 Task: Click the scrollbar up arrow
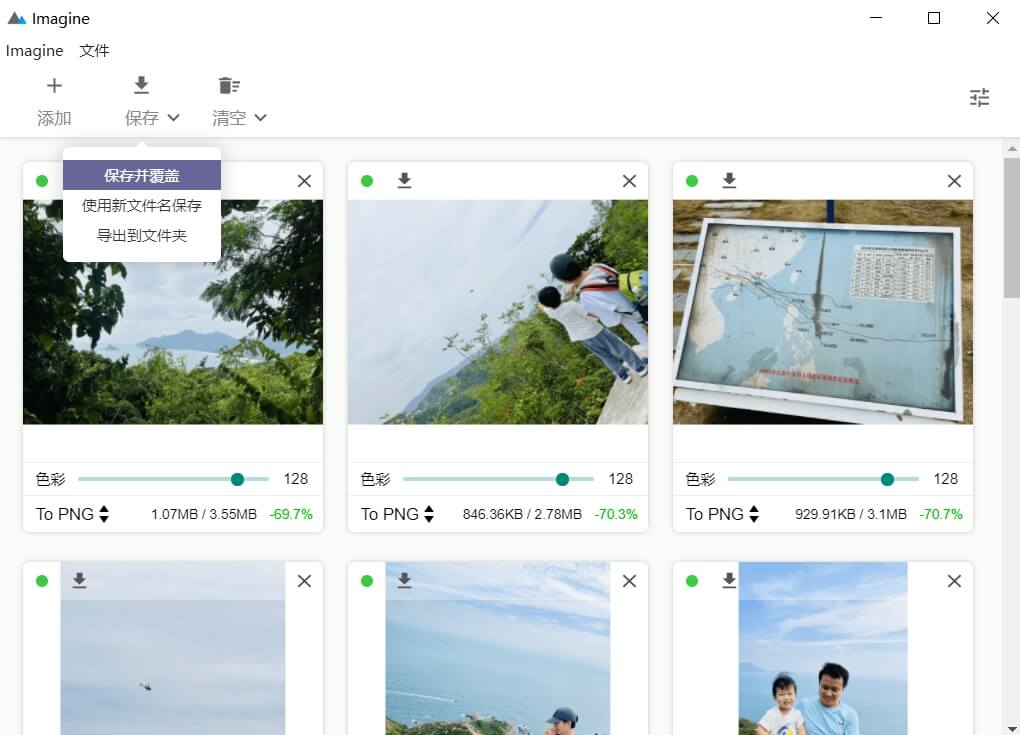tap(1012, 149)
